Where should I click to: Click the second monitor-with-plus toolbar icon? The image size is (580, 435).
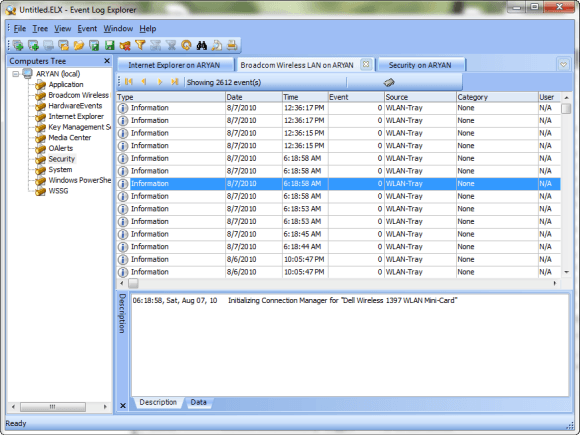pos(33,45)
